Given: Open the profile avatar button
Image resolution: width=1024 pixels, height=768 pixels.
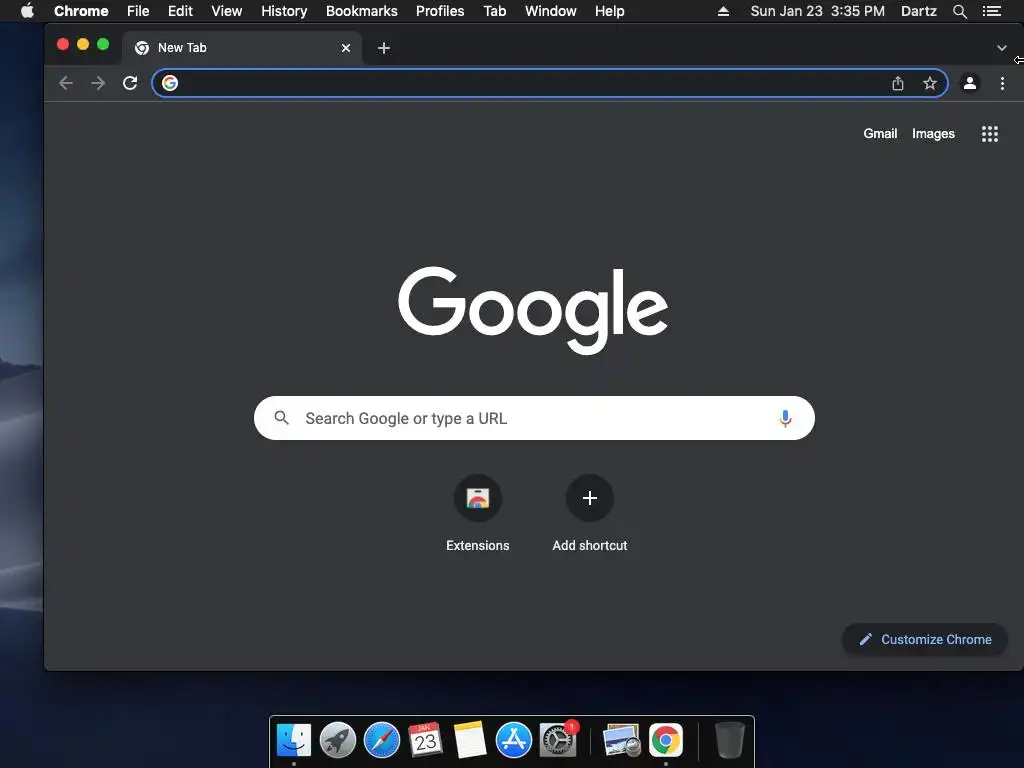Looking at the screenshot, I should pos(970,83).
